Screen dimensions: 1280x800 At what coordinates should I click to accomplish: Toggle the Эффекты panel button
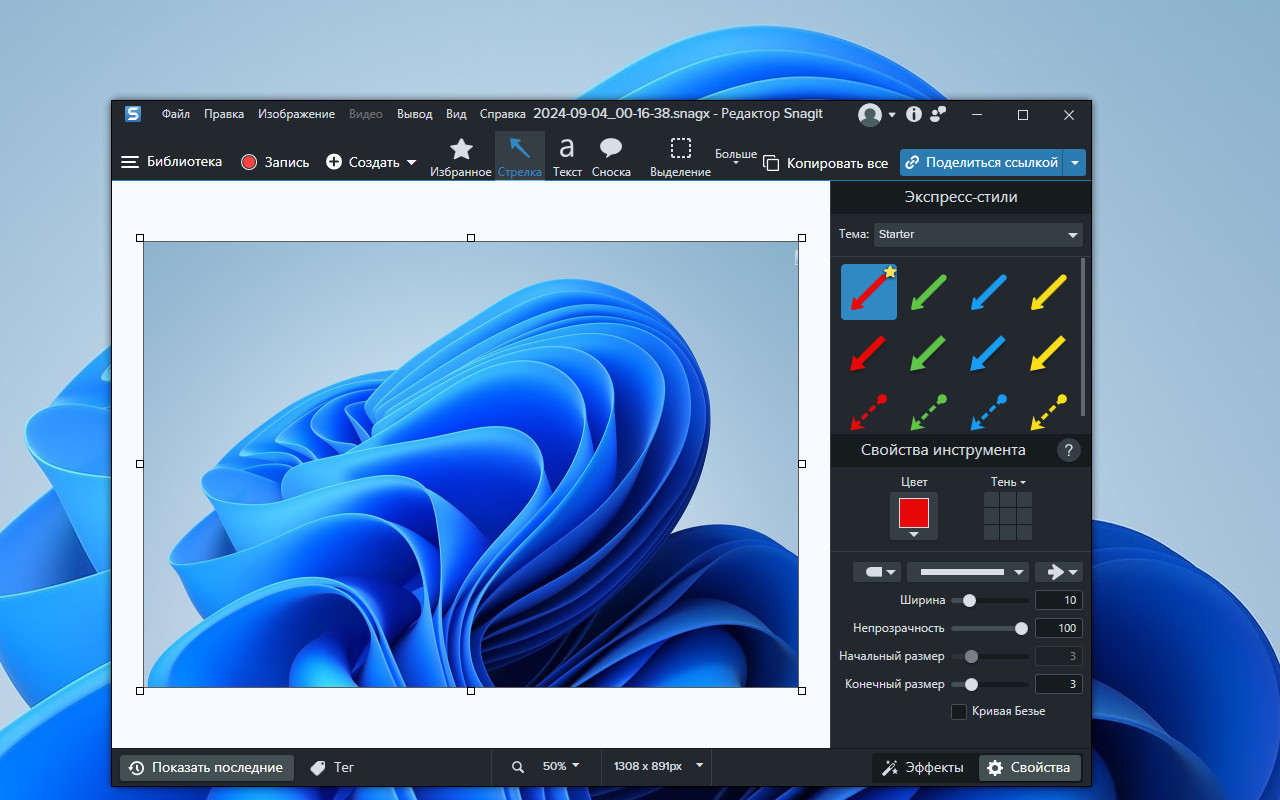point(922,767)
